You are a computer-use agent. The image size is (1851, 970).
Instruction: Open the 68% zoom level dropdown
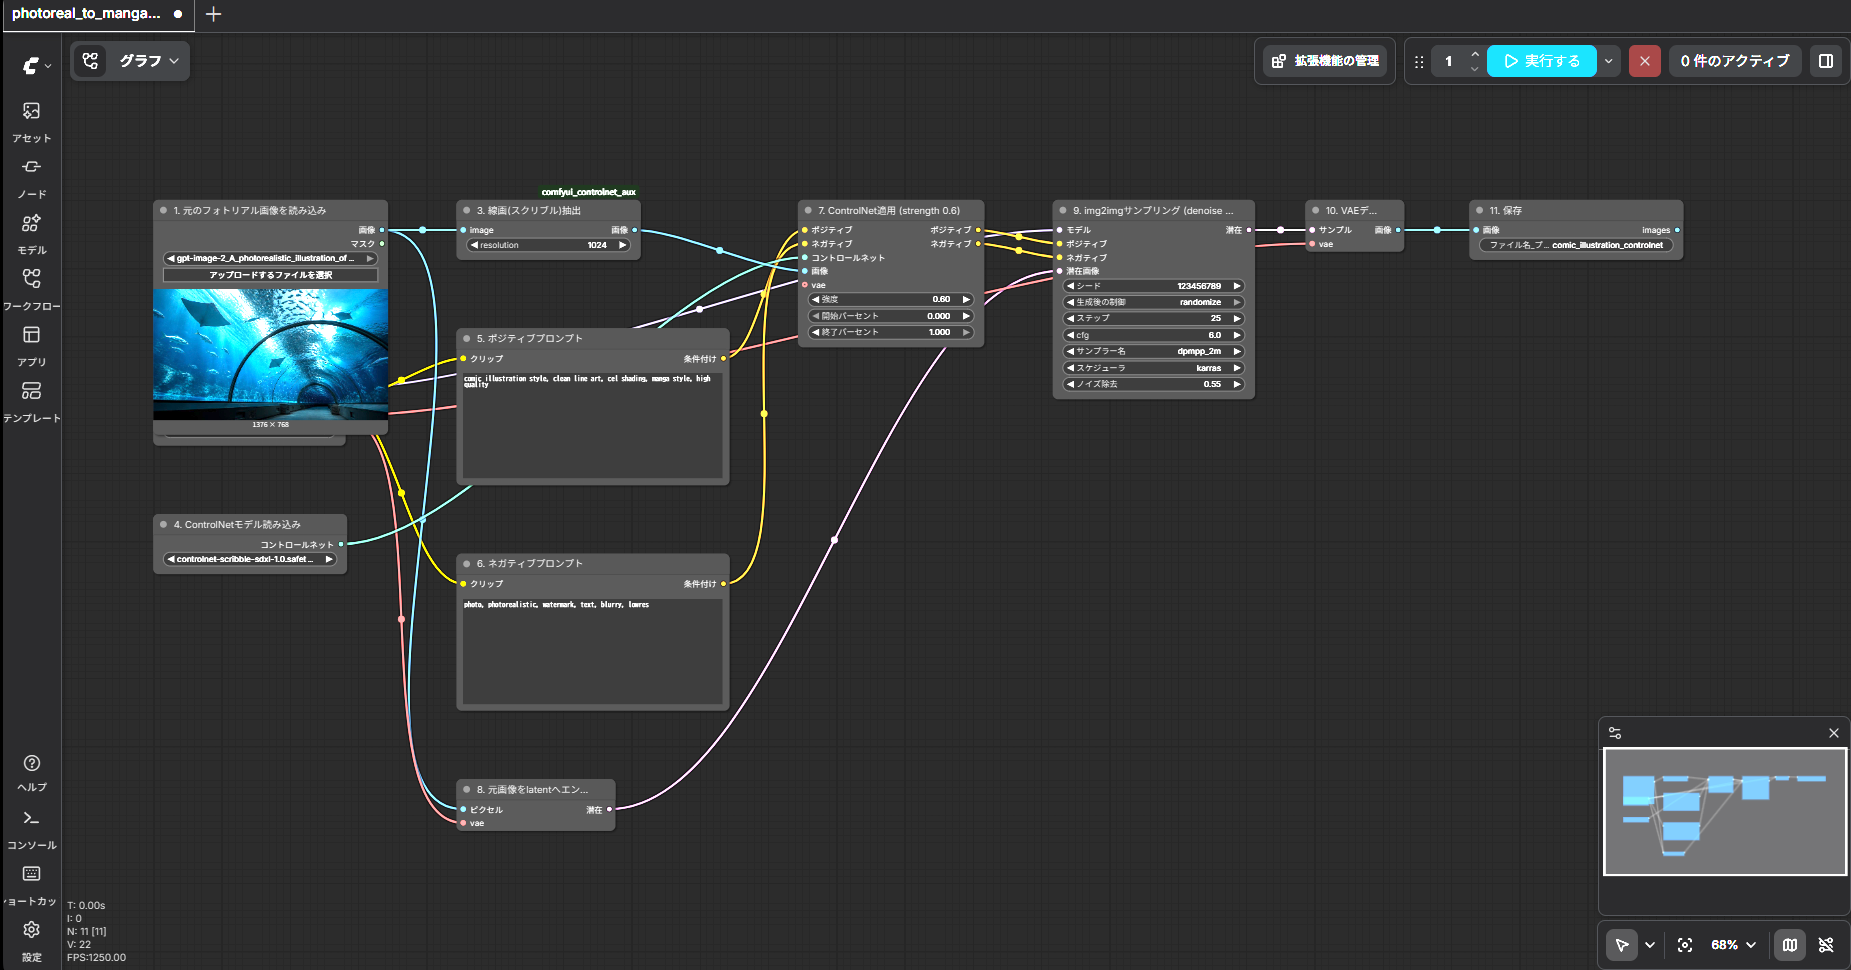click(x=1733, y=945)
